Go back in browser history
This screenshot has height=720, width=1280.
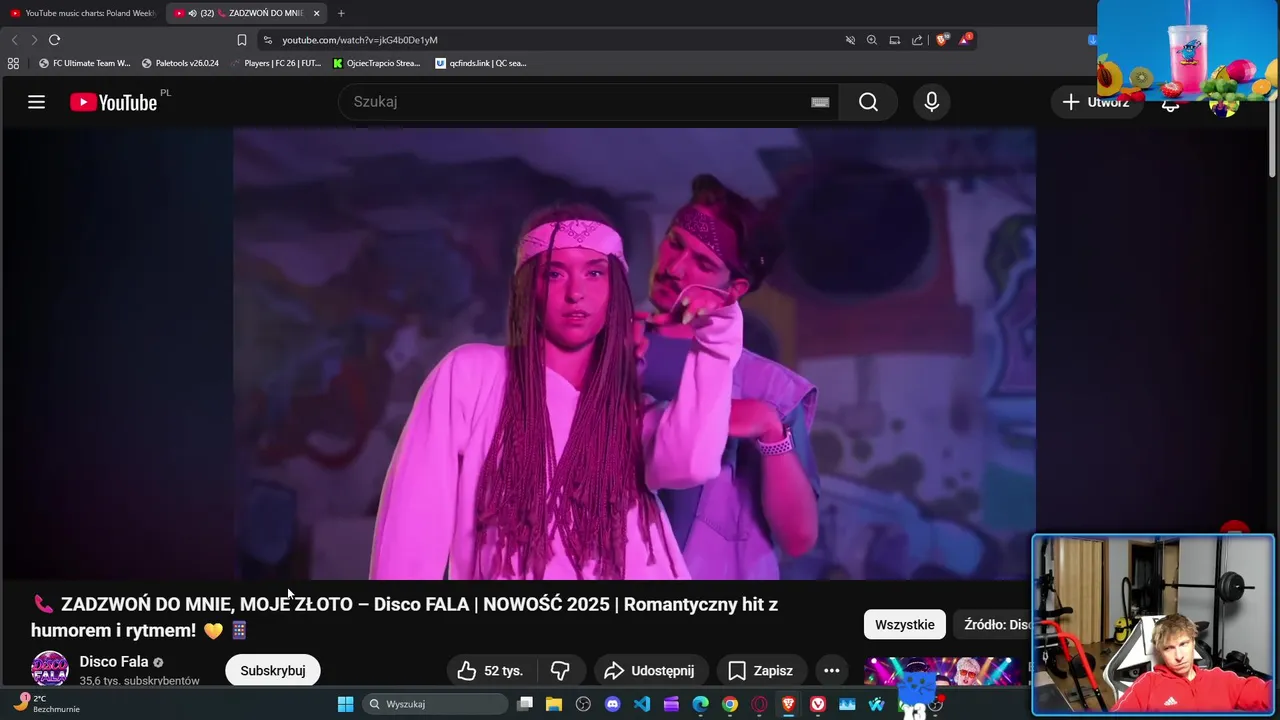pos(14,40)
